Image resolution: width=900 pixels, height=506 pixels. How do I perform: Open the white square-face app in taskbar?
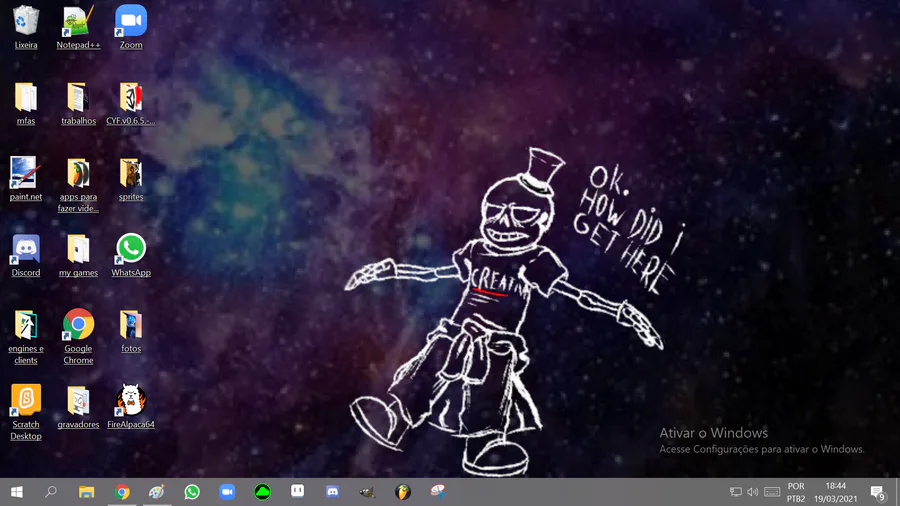click(297, 492)
